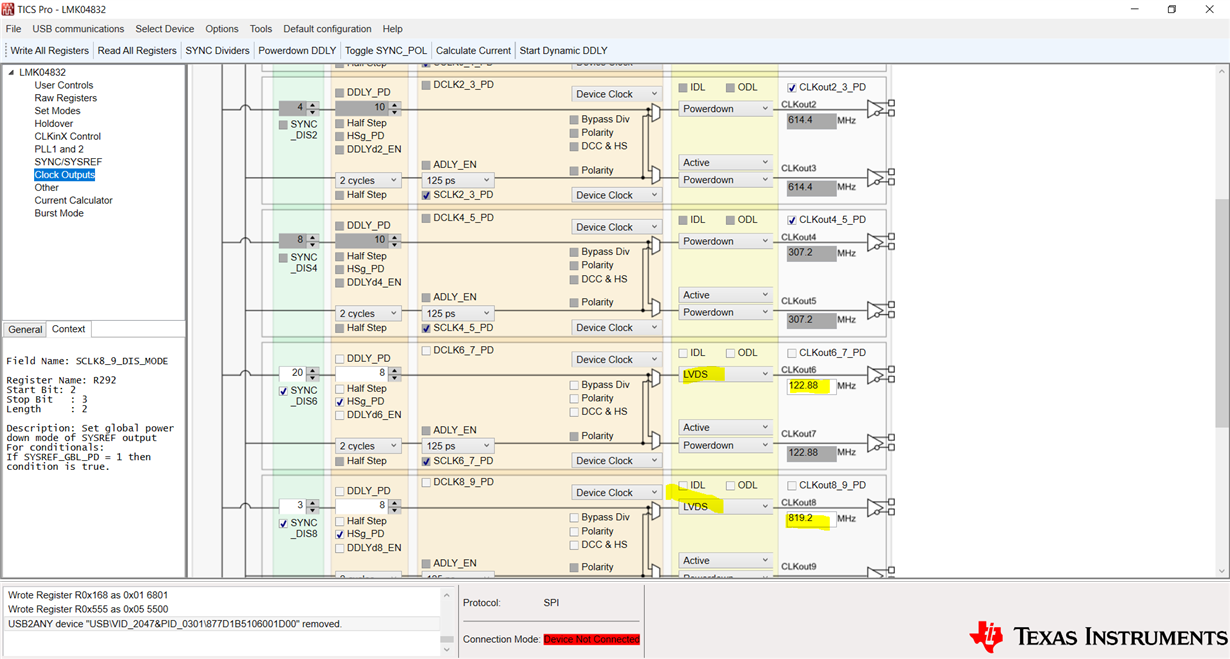Select Set Modes in the tree
This screenshot has width=1230, height=659.
coord(57,111)
